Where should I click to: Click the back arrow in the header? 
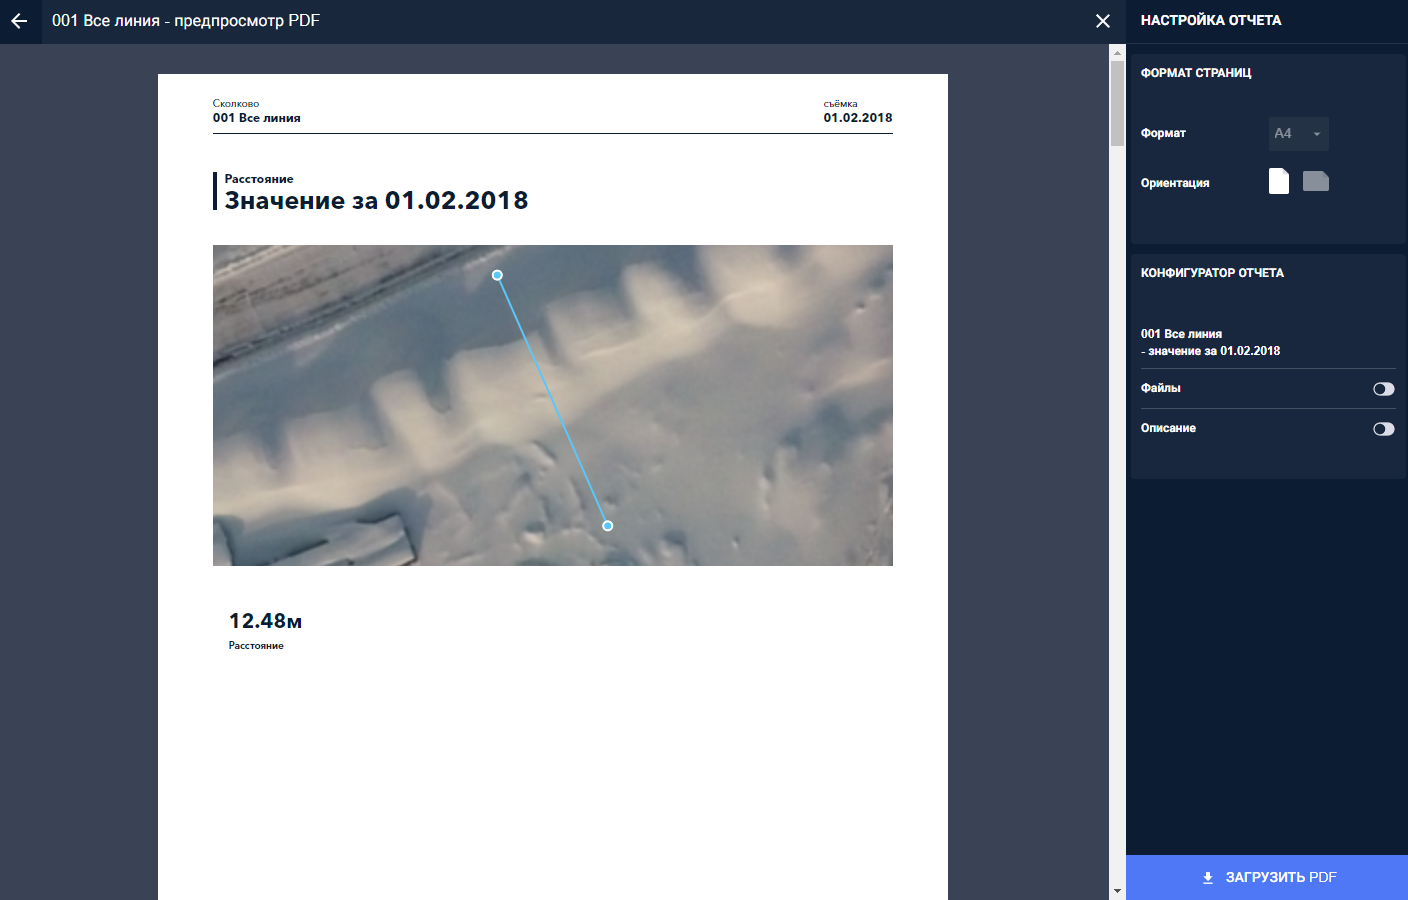point(19,21)
